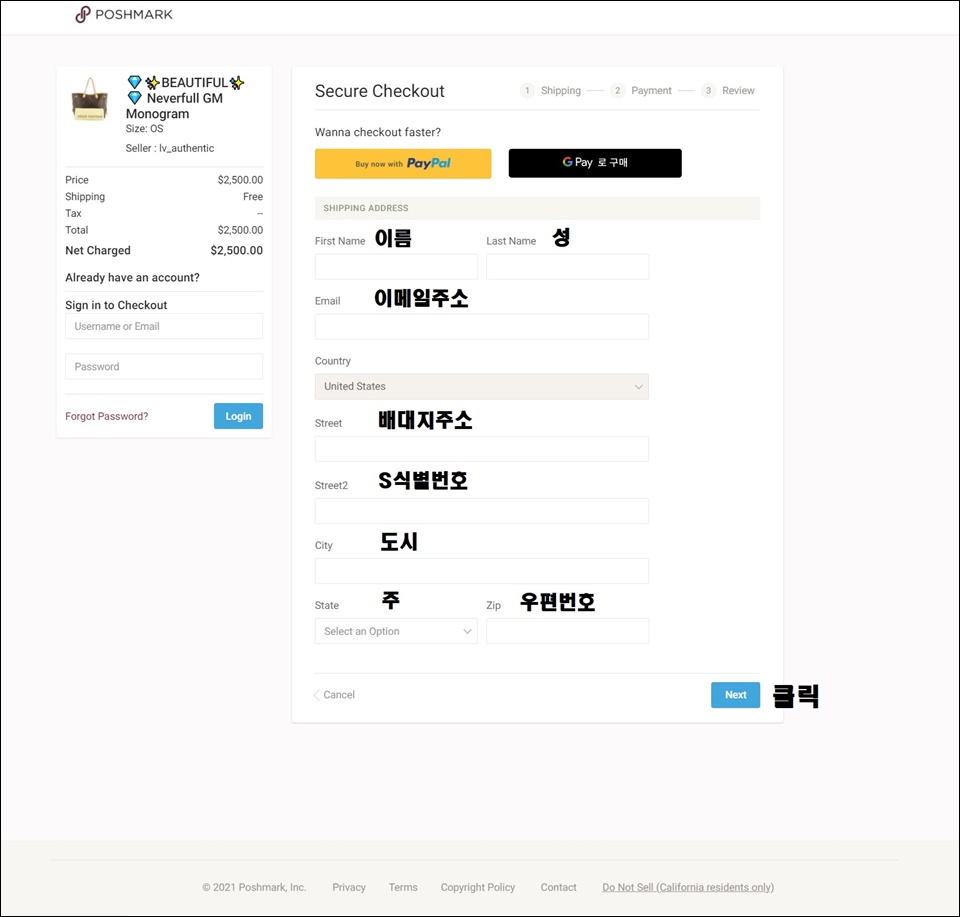Click the blue Next button
This screenshot has width=960, height=917.
[x=735, y=695]
